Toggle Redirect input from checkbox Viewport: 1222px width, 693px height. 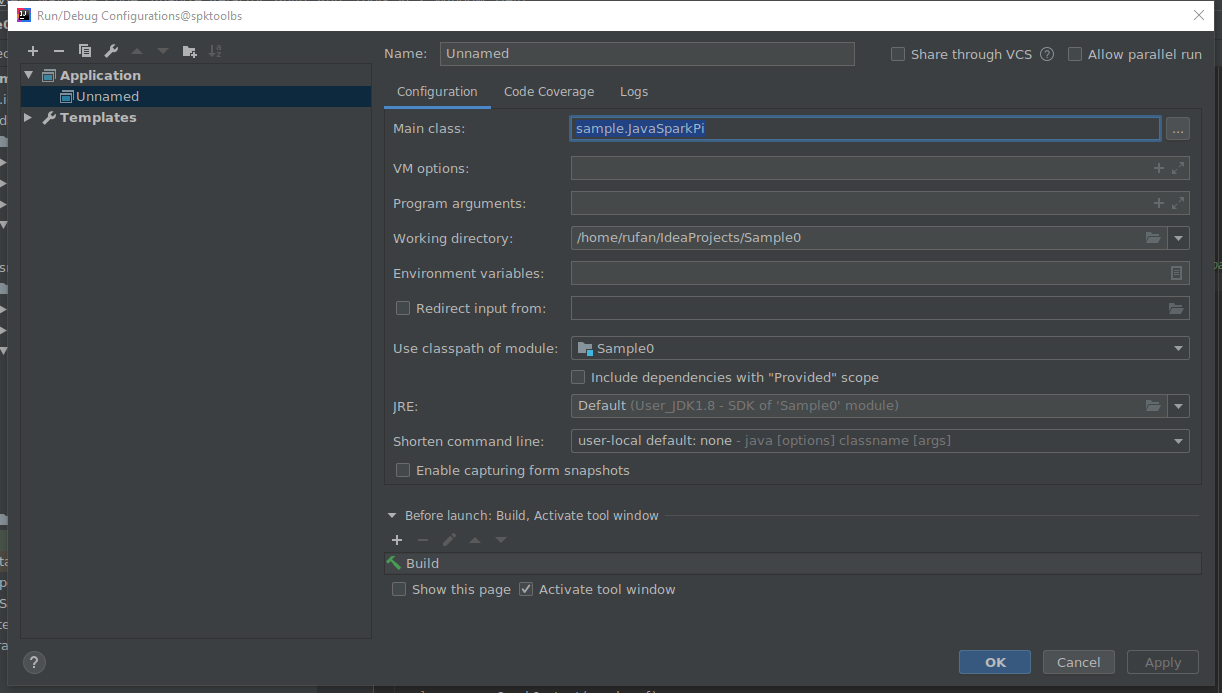[403, 308]
